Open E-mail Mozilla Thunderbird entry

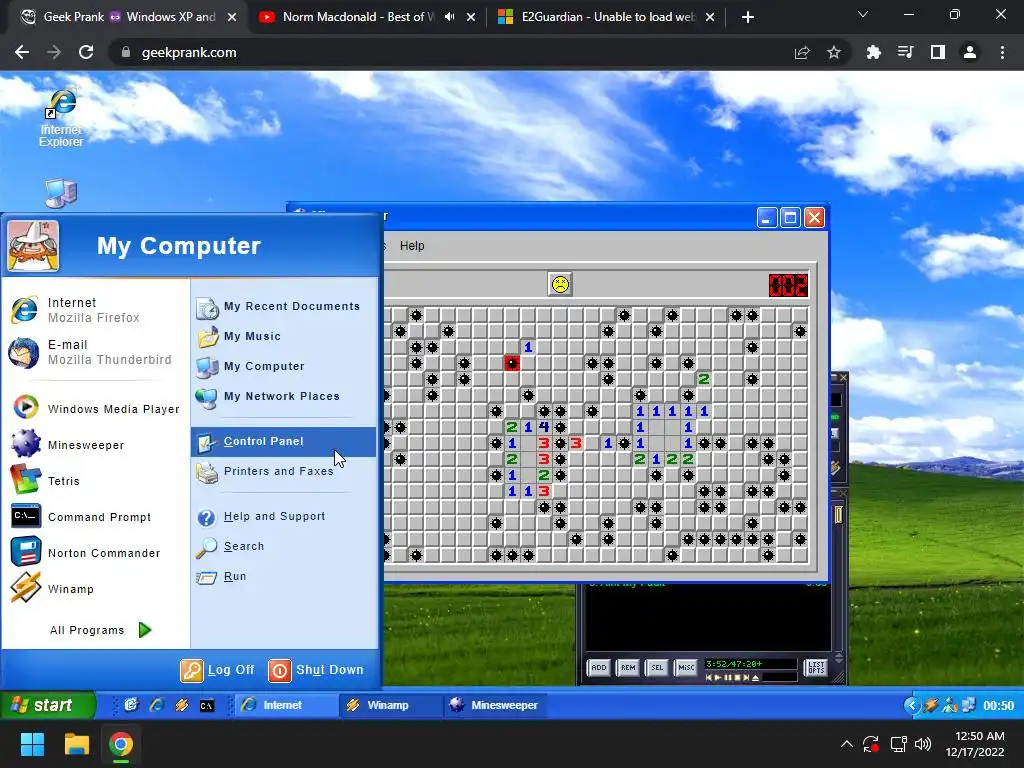click(95, 352)
